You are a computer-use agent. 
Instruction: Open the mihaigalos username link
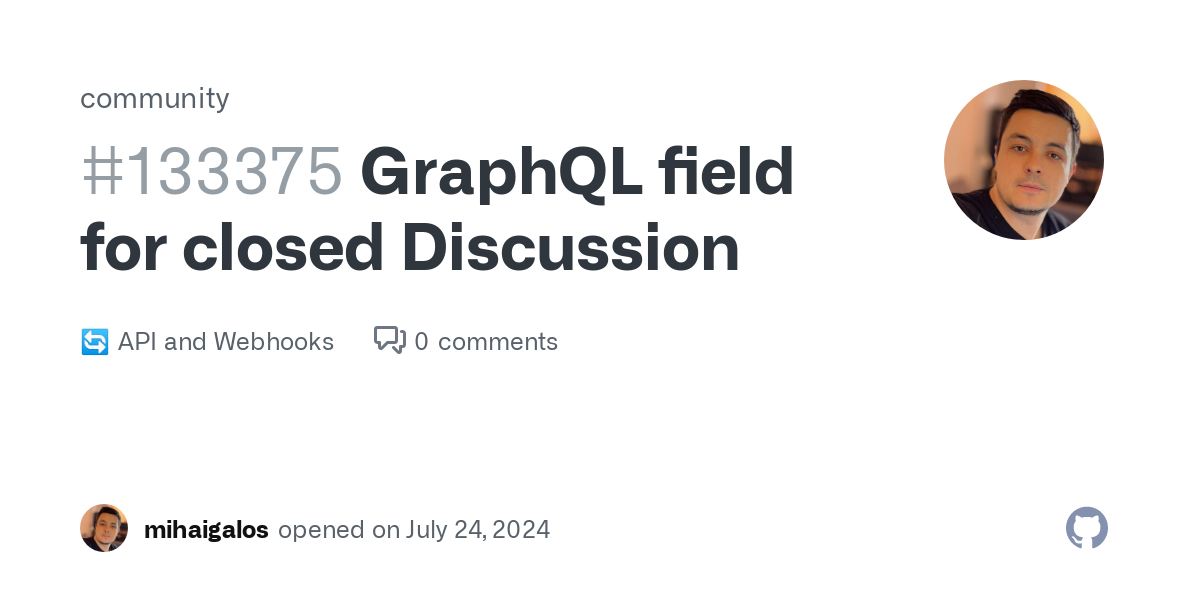[206, 530]
